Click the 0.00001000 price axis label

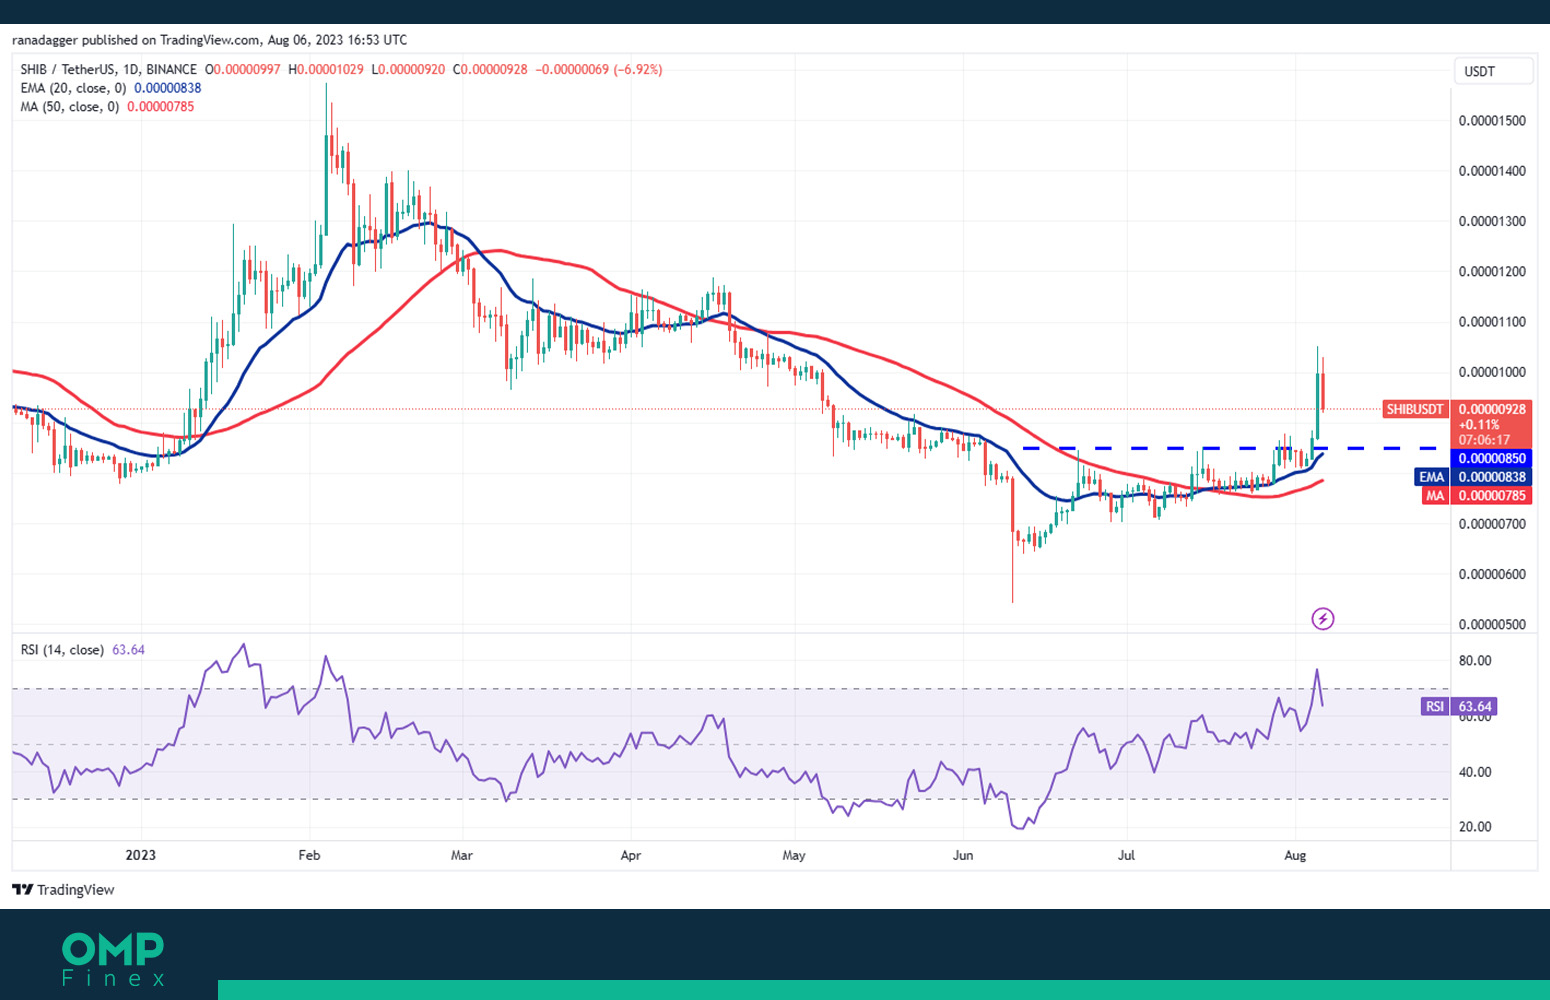[x=1492, y=372]
